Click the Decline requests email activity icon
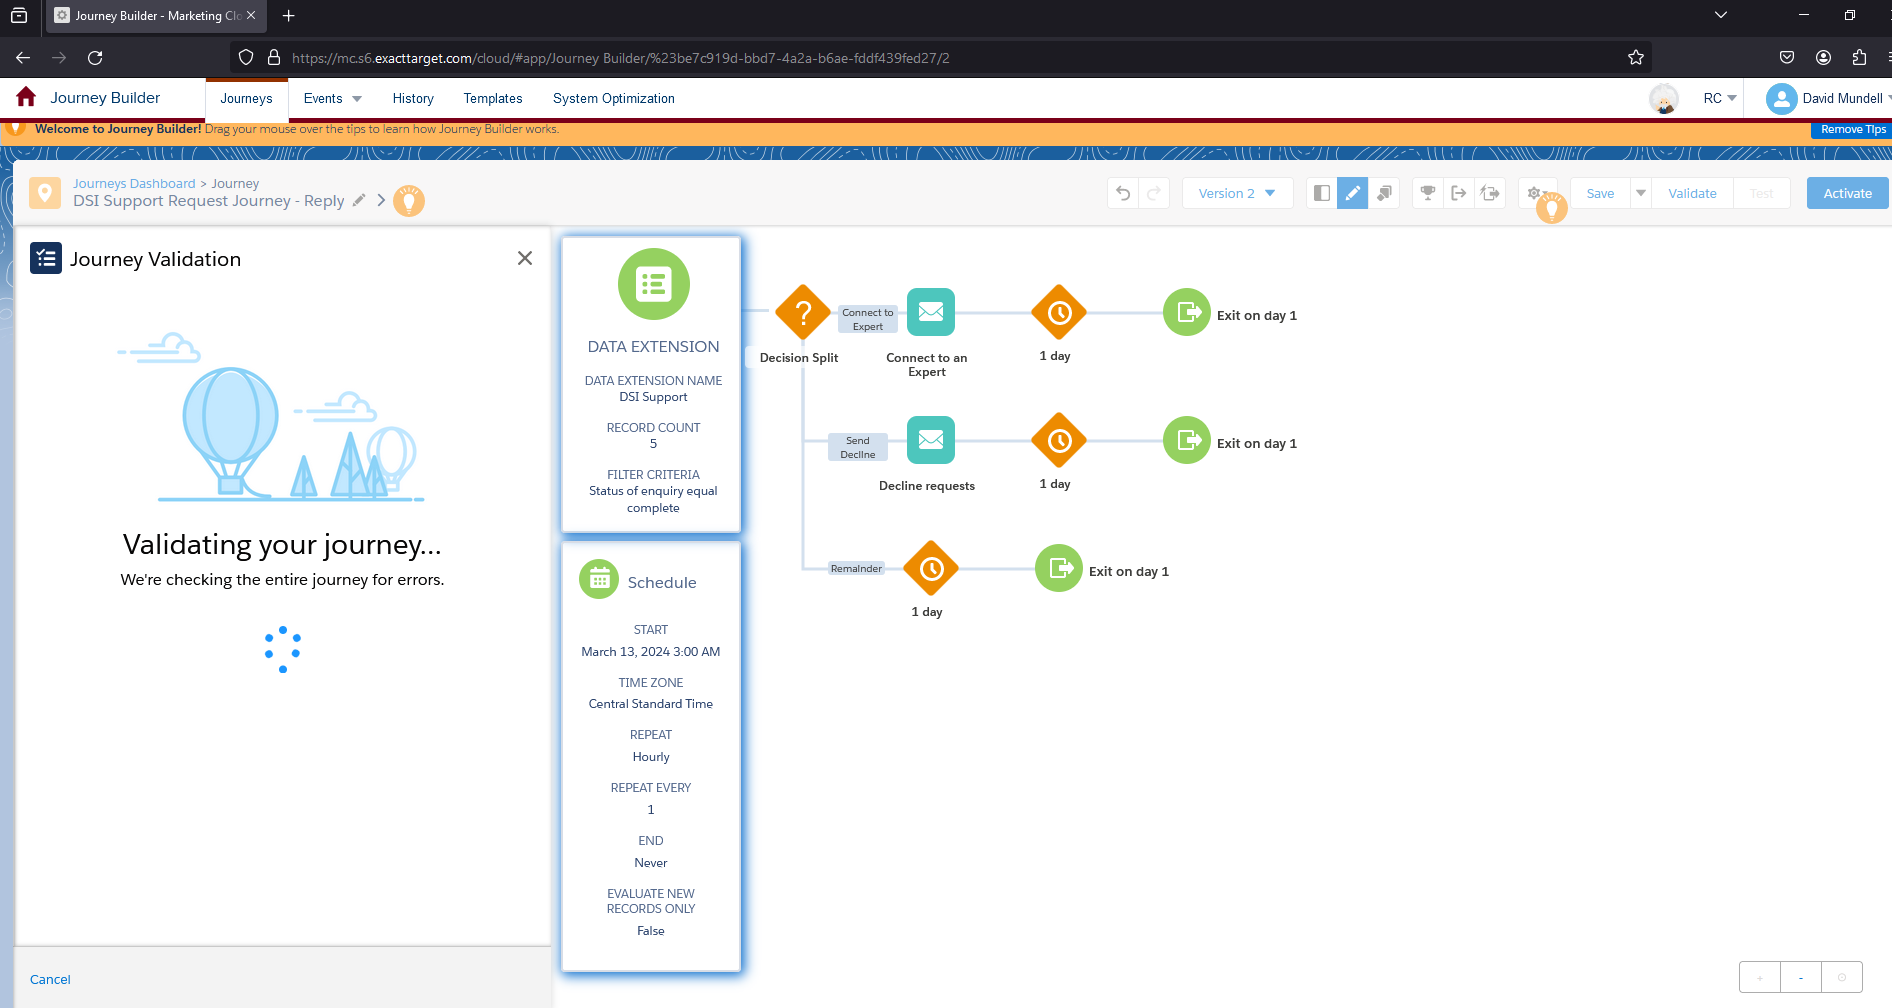Image resolution: width=1892 pixels, height=1008 pixels. point(930,441)
